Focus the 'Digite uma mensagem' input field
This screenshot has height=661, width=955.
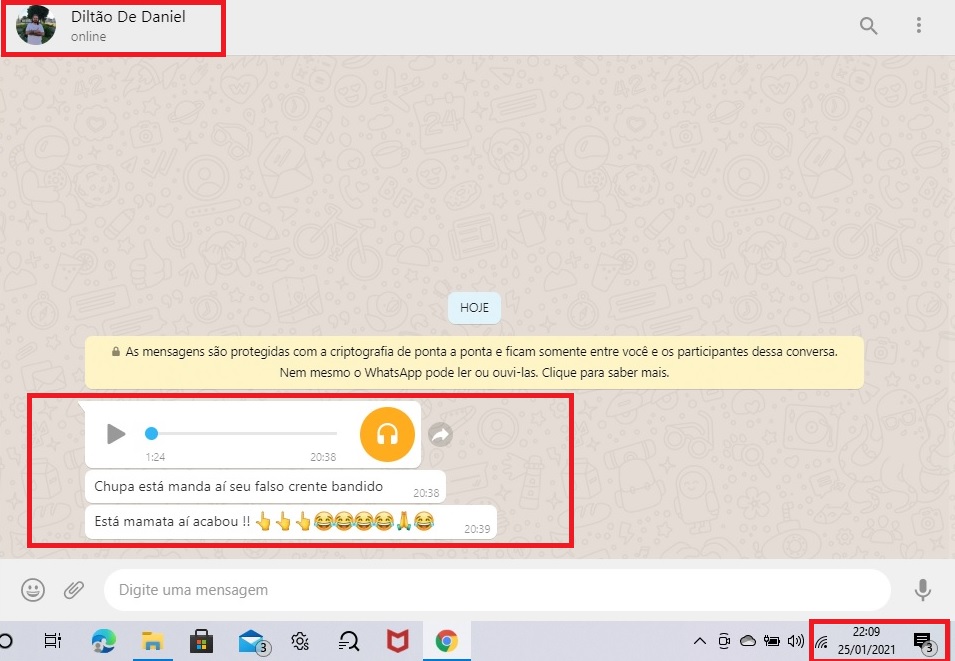pos(498,590)
